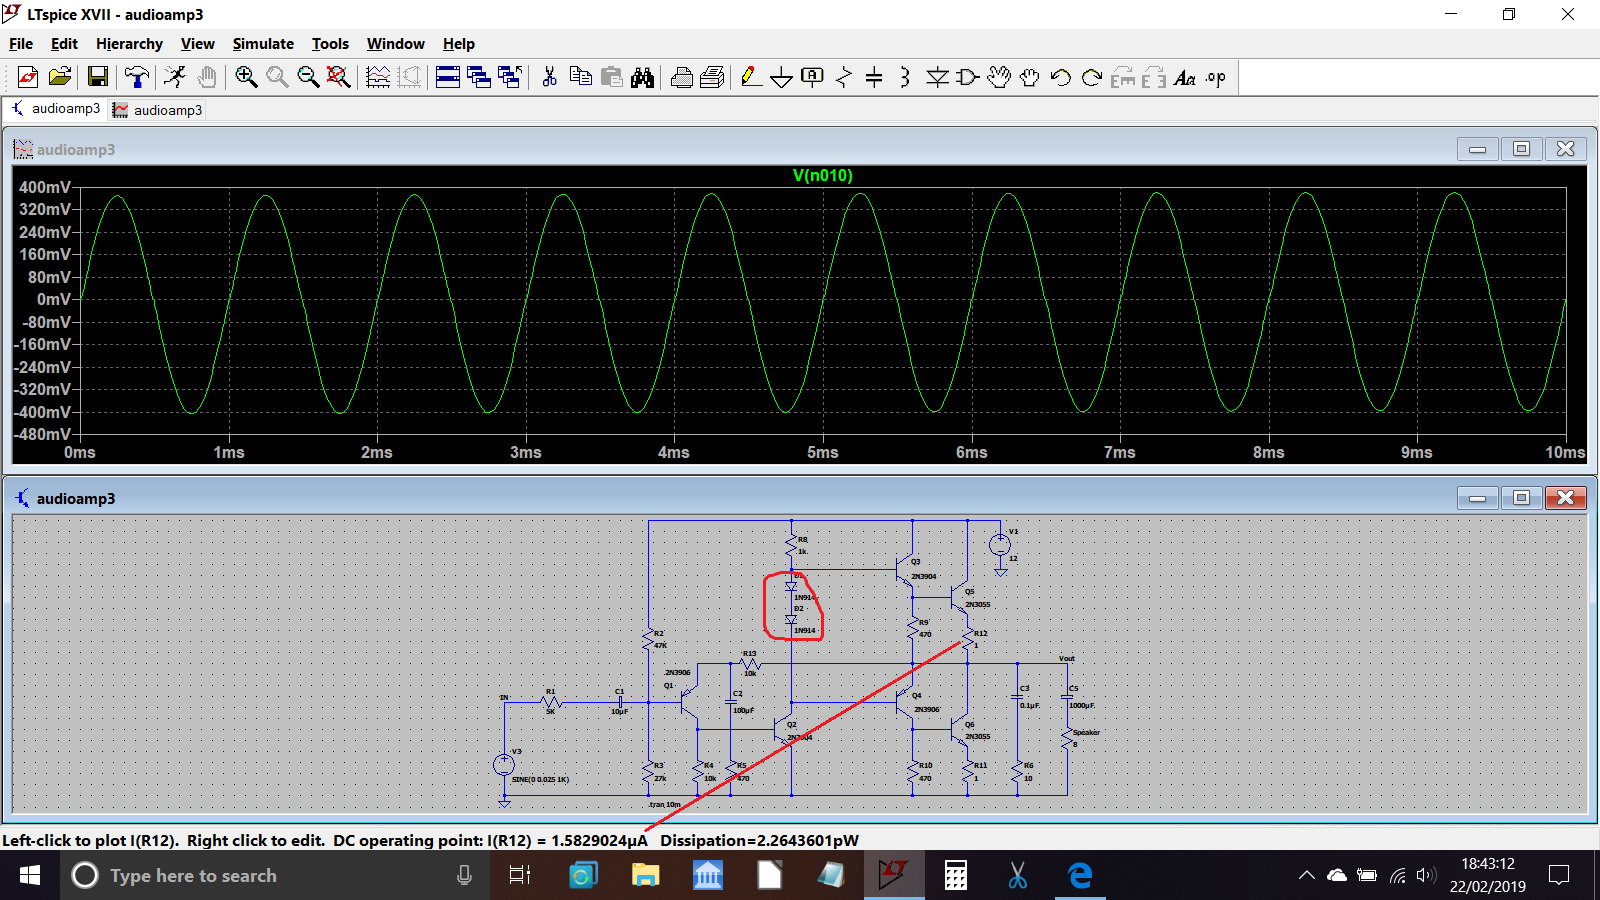Click the Find binoculars icon
The height and width of the screenshot is (900, 1600).
point(642,77)
